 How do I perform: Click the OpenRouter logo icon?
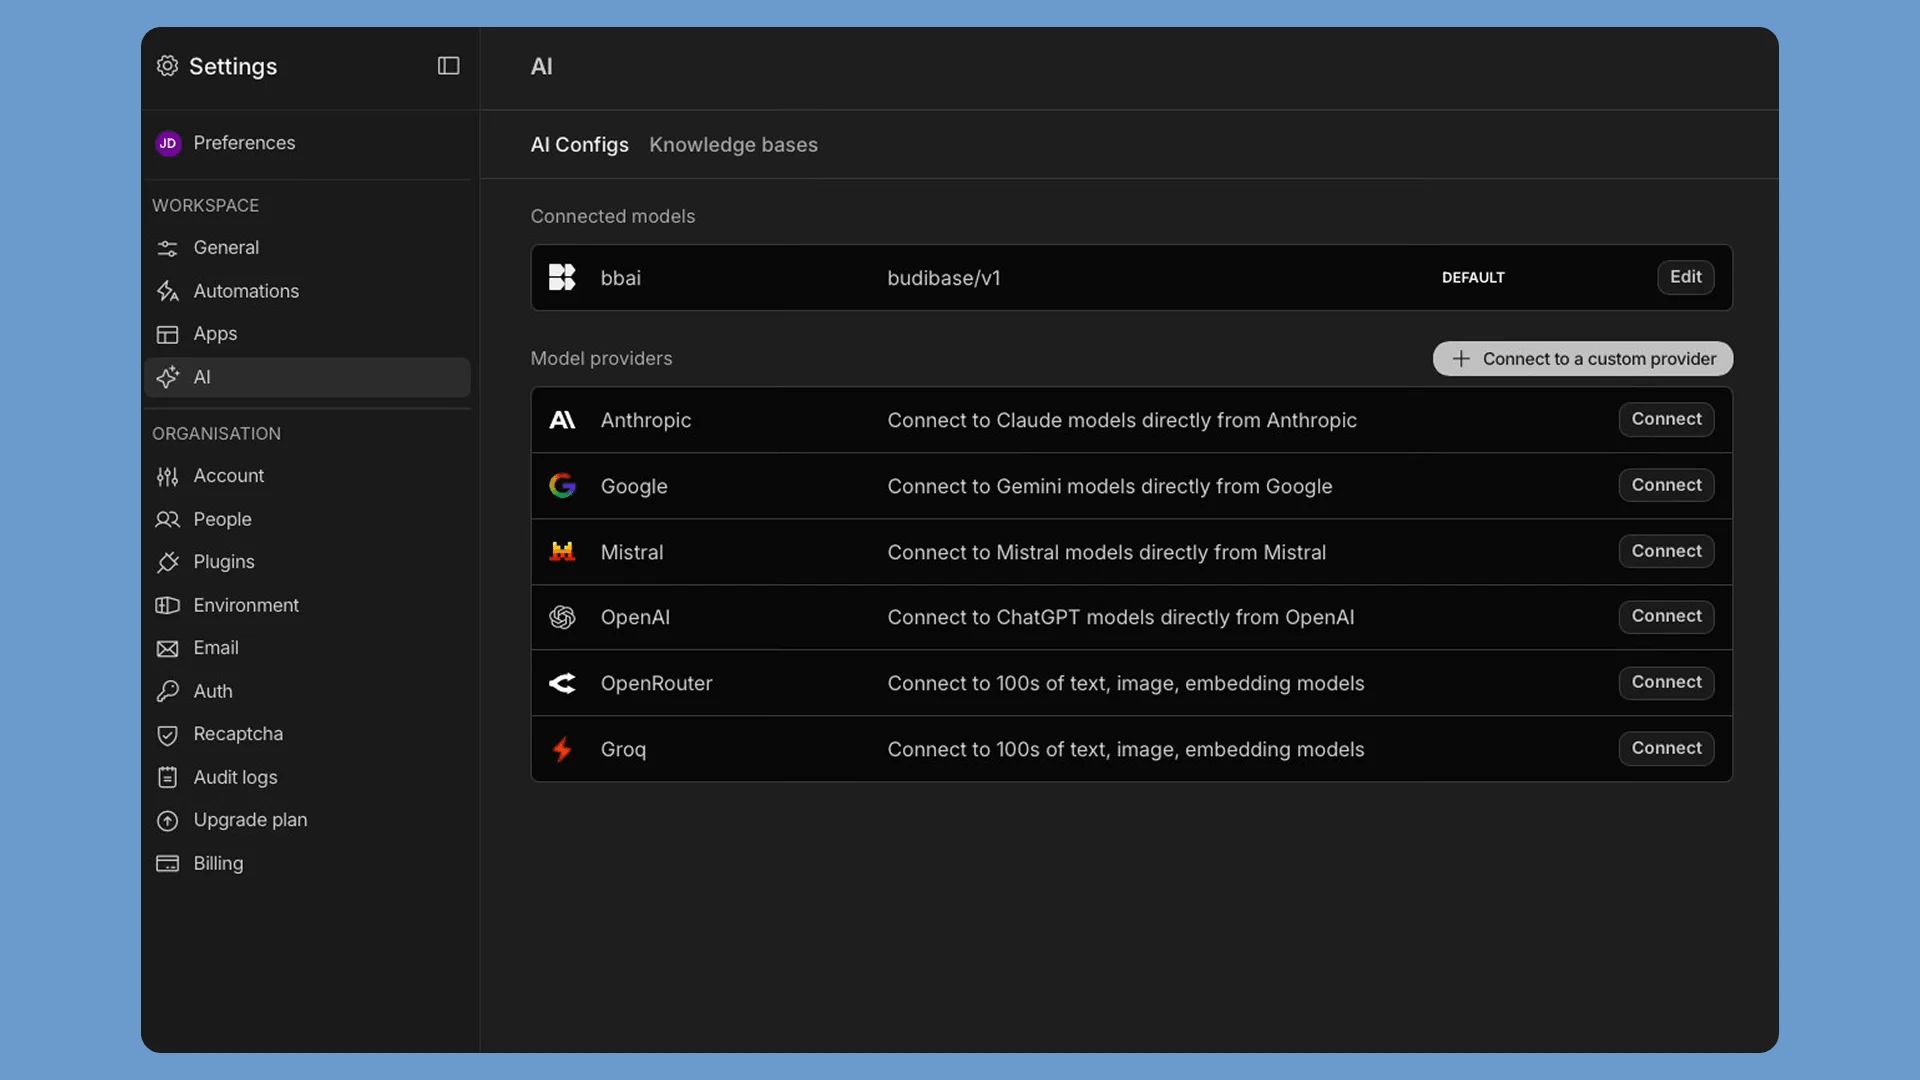tap(562, 683)
